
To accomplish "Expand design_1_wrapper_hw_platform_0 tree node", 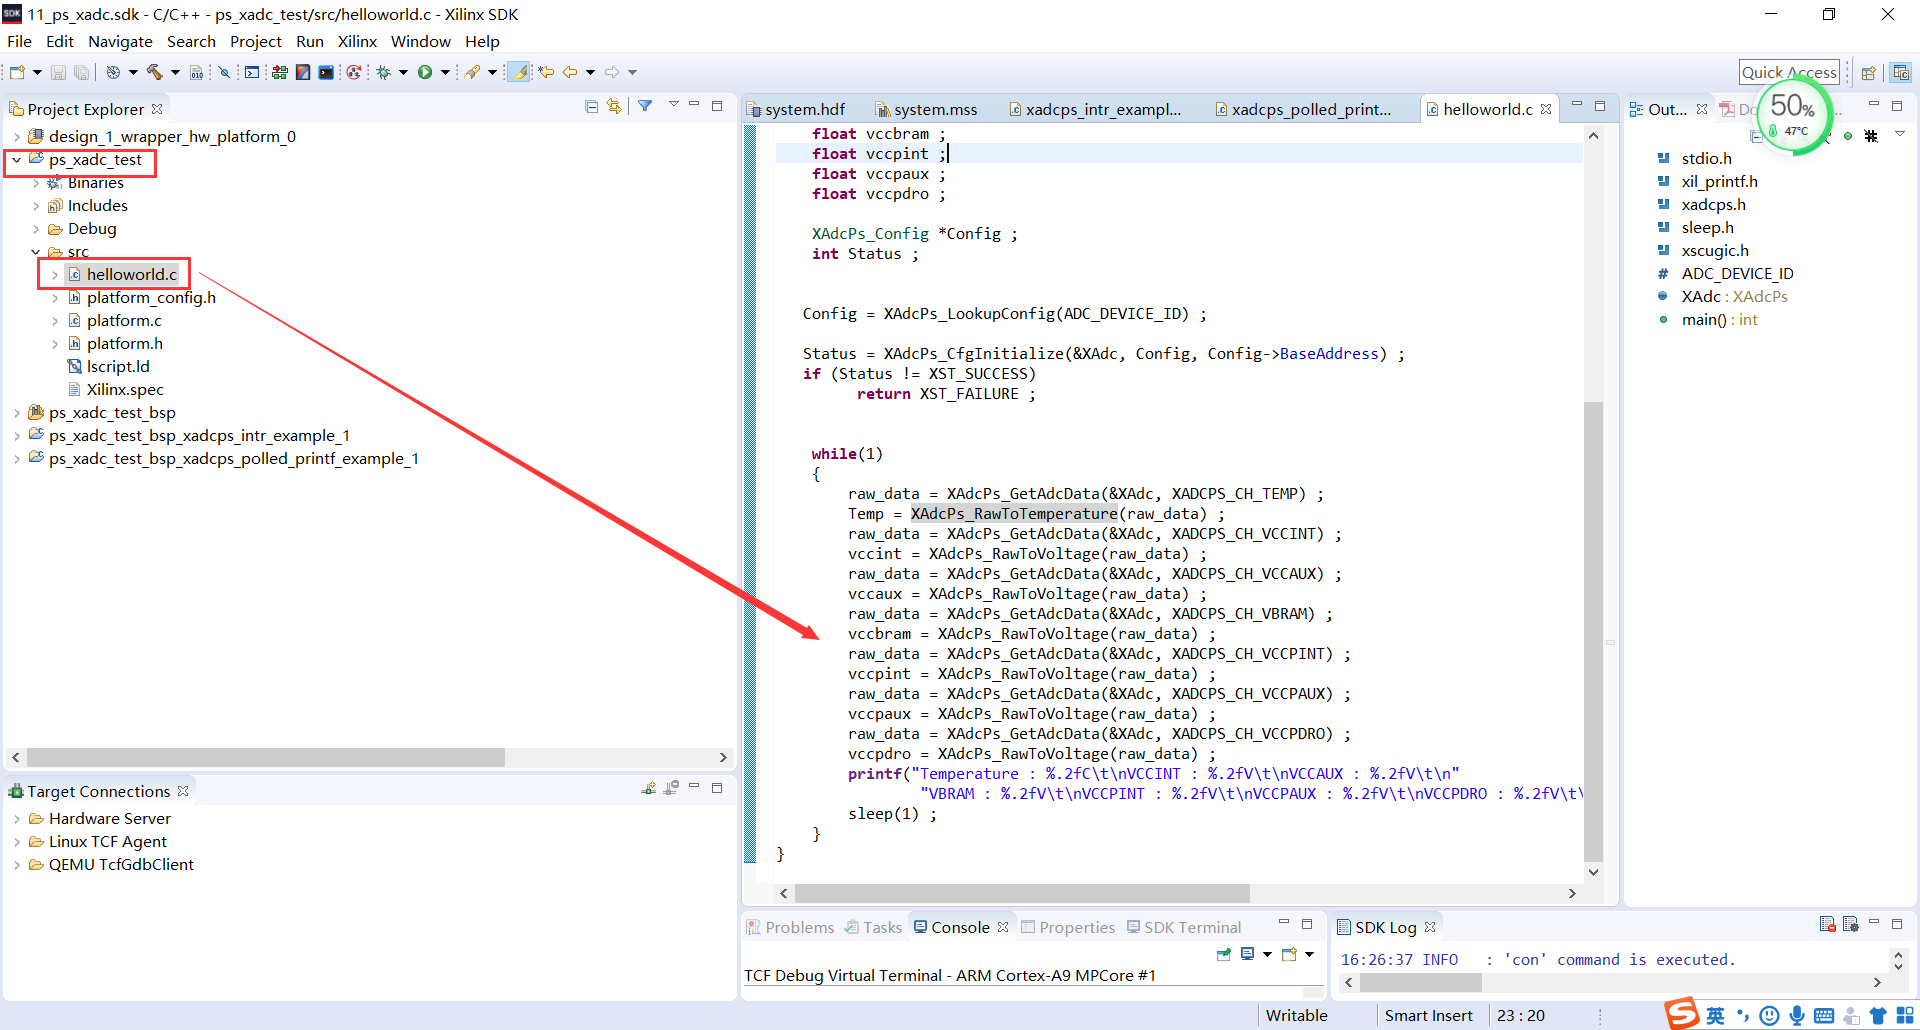I will pos(17,137).
